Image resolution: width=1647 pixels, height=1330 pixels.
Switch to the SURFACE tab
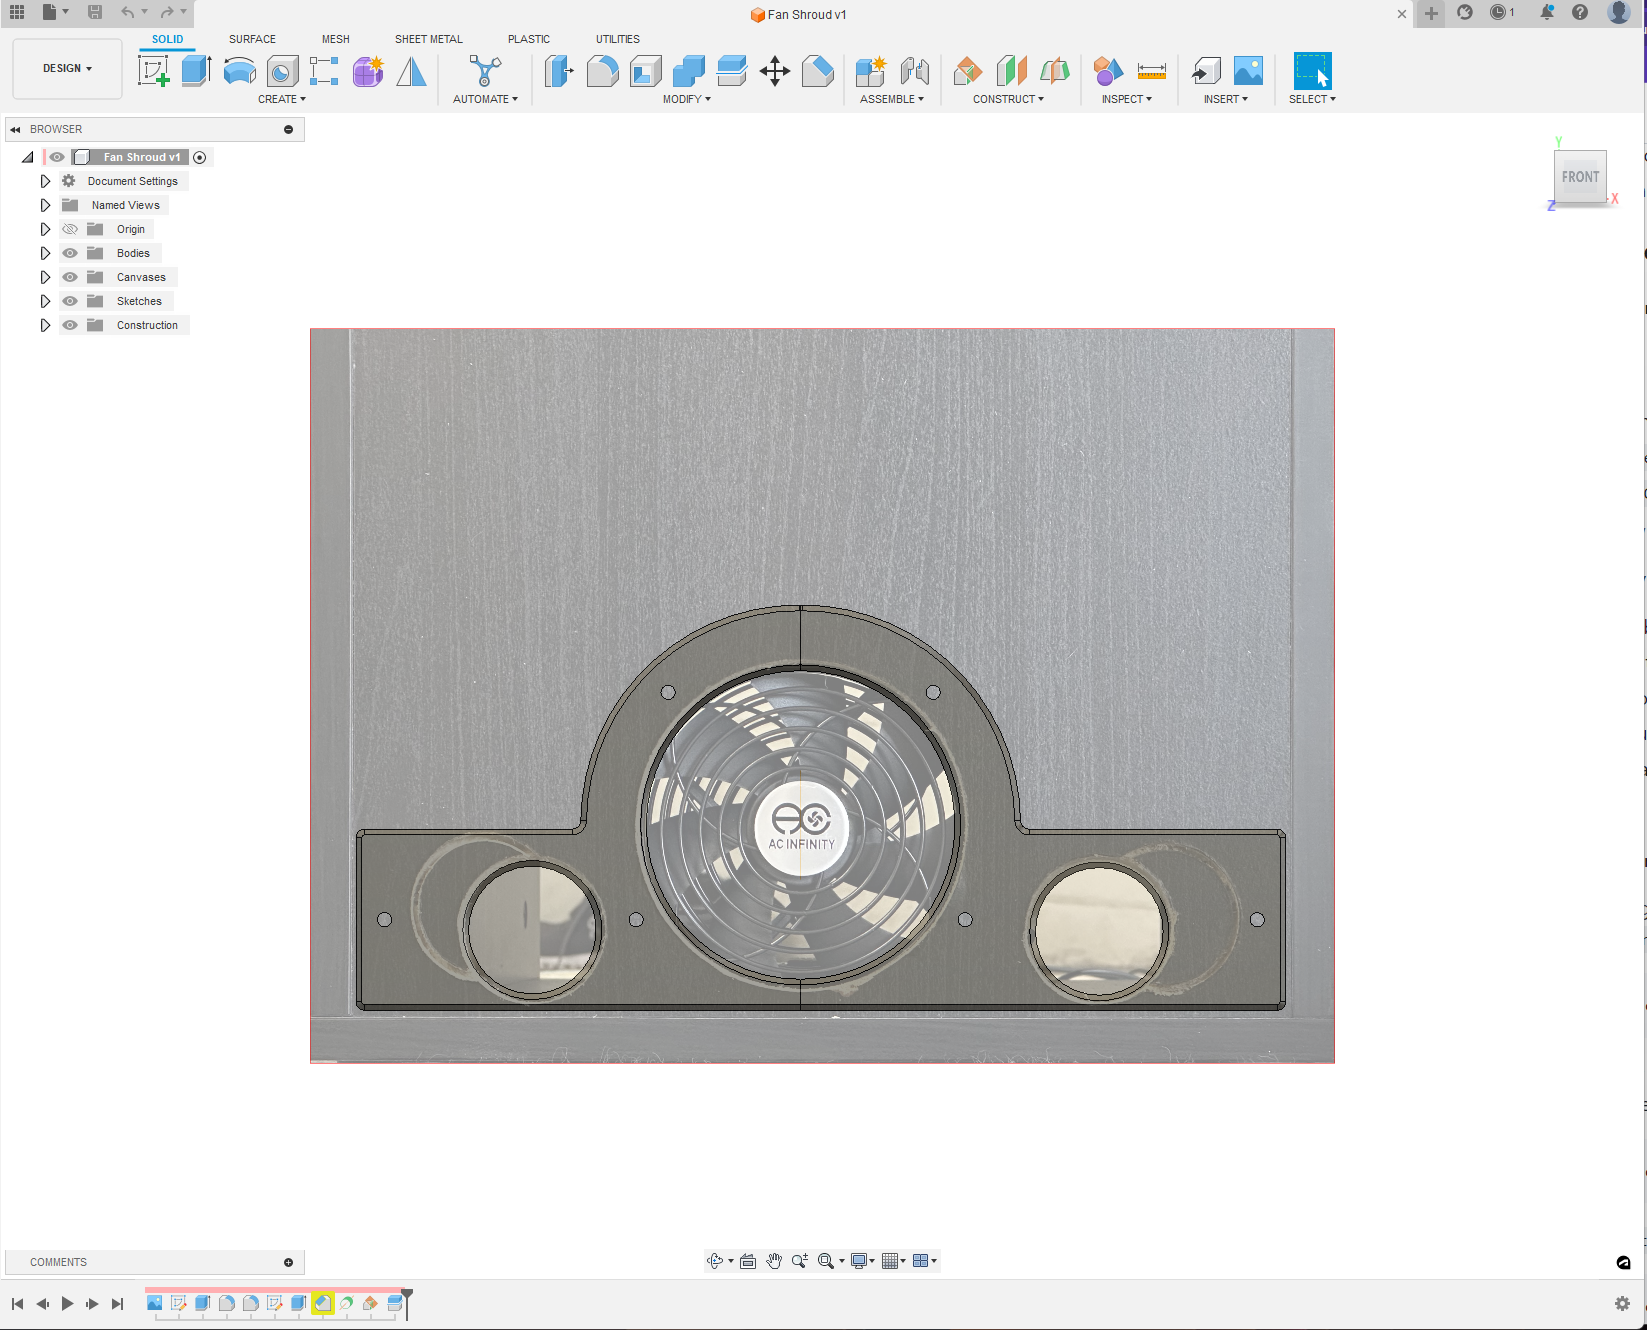point(252,39)
